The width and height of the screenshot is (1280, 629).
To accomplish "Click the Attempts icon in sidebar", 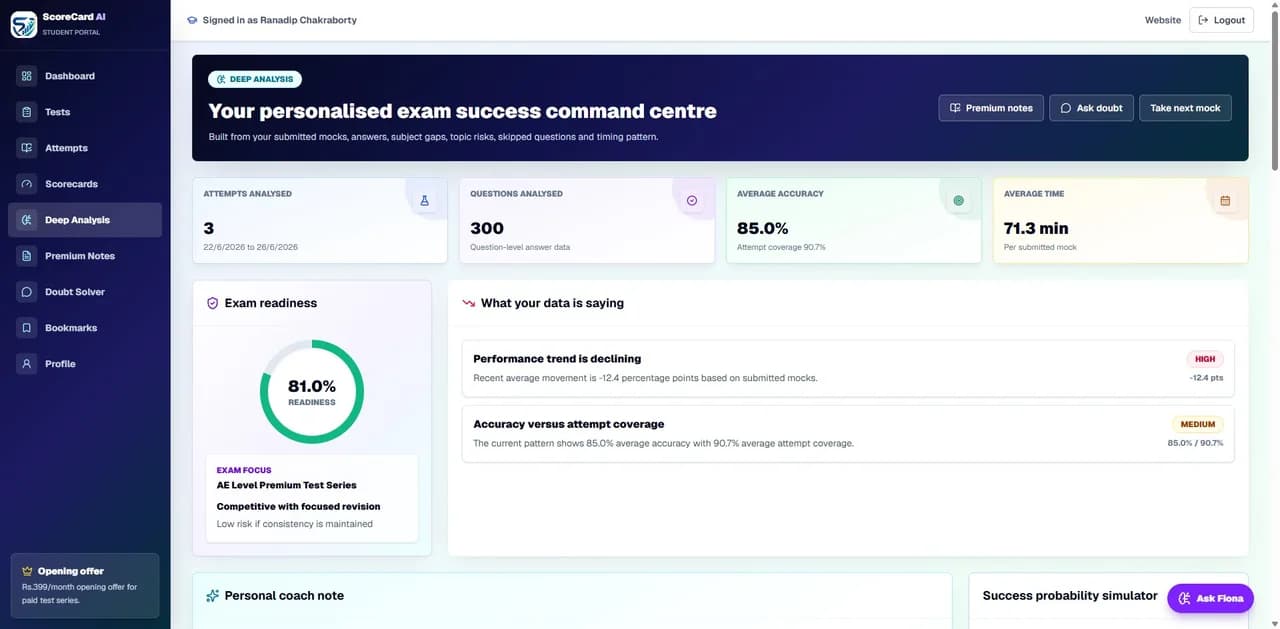I will coord(27,148).
